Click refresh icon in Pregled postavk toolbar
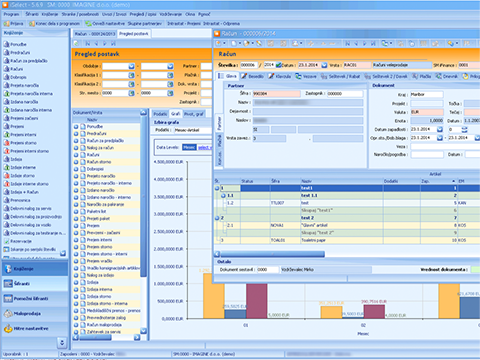Screen dimensions: 480x360 [76, 43]
